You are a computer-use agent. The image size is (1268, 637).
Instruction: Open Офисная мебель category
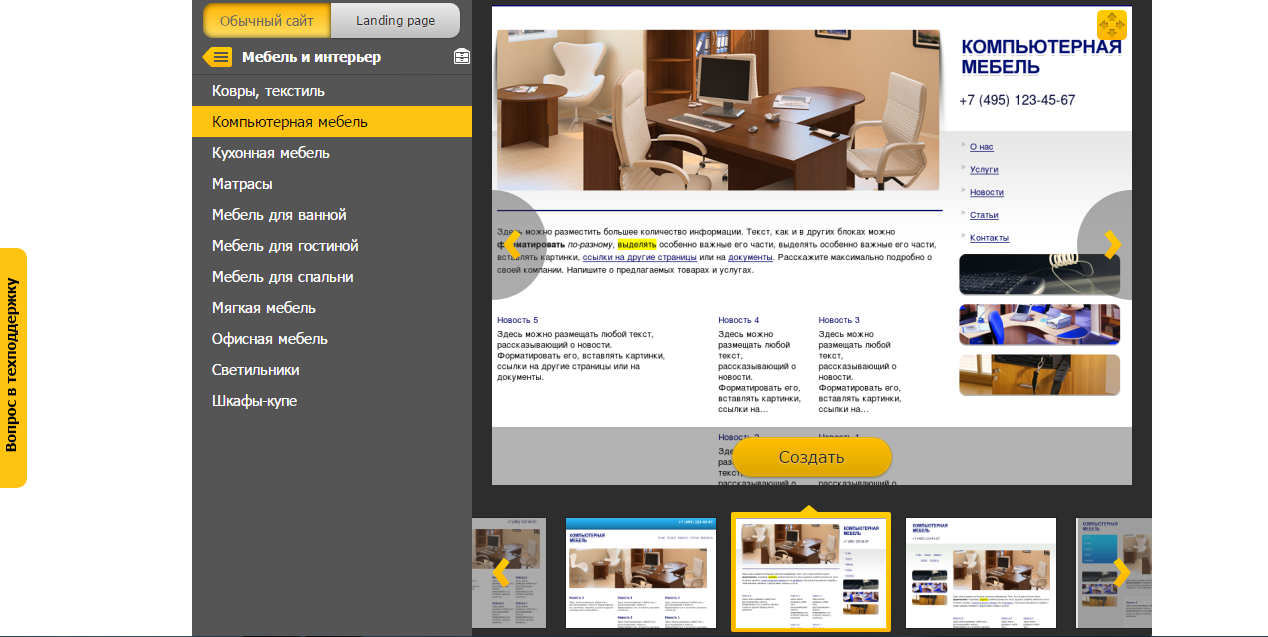click(x=332, y=339)
